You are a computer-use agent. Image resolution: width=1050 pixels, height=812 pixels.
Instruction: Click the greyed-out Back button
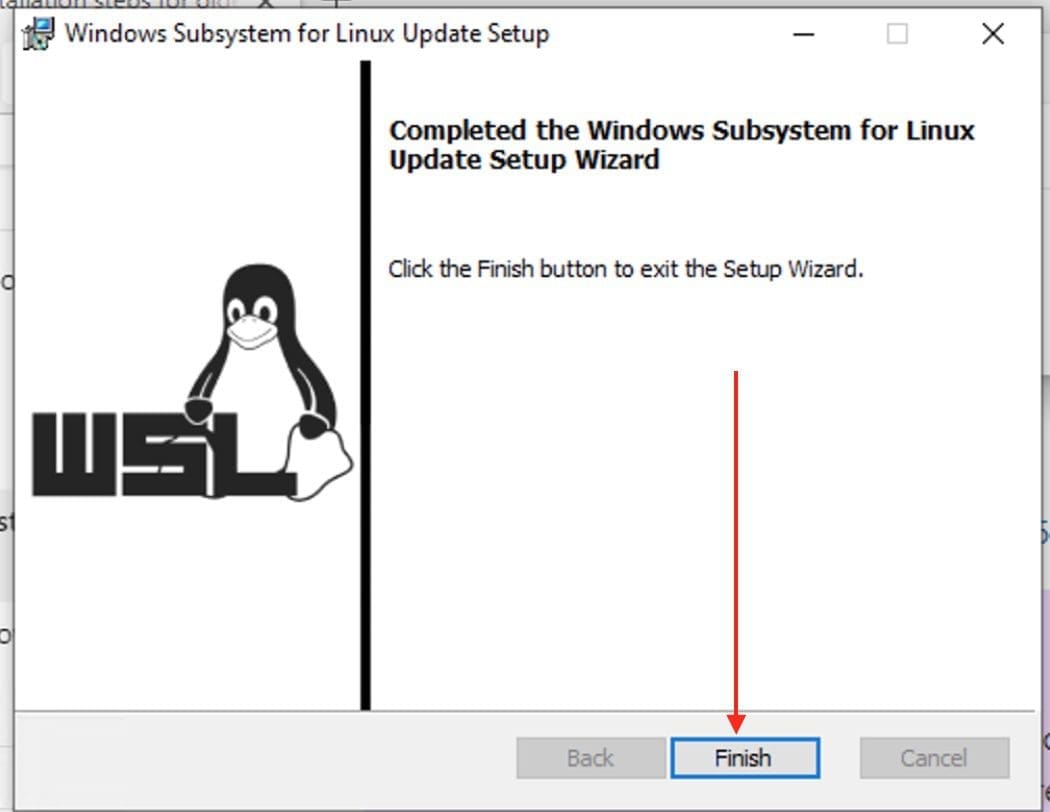591,758
